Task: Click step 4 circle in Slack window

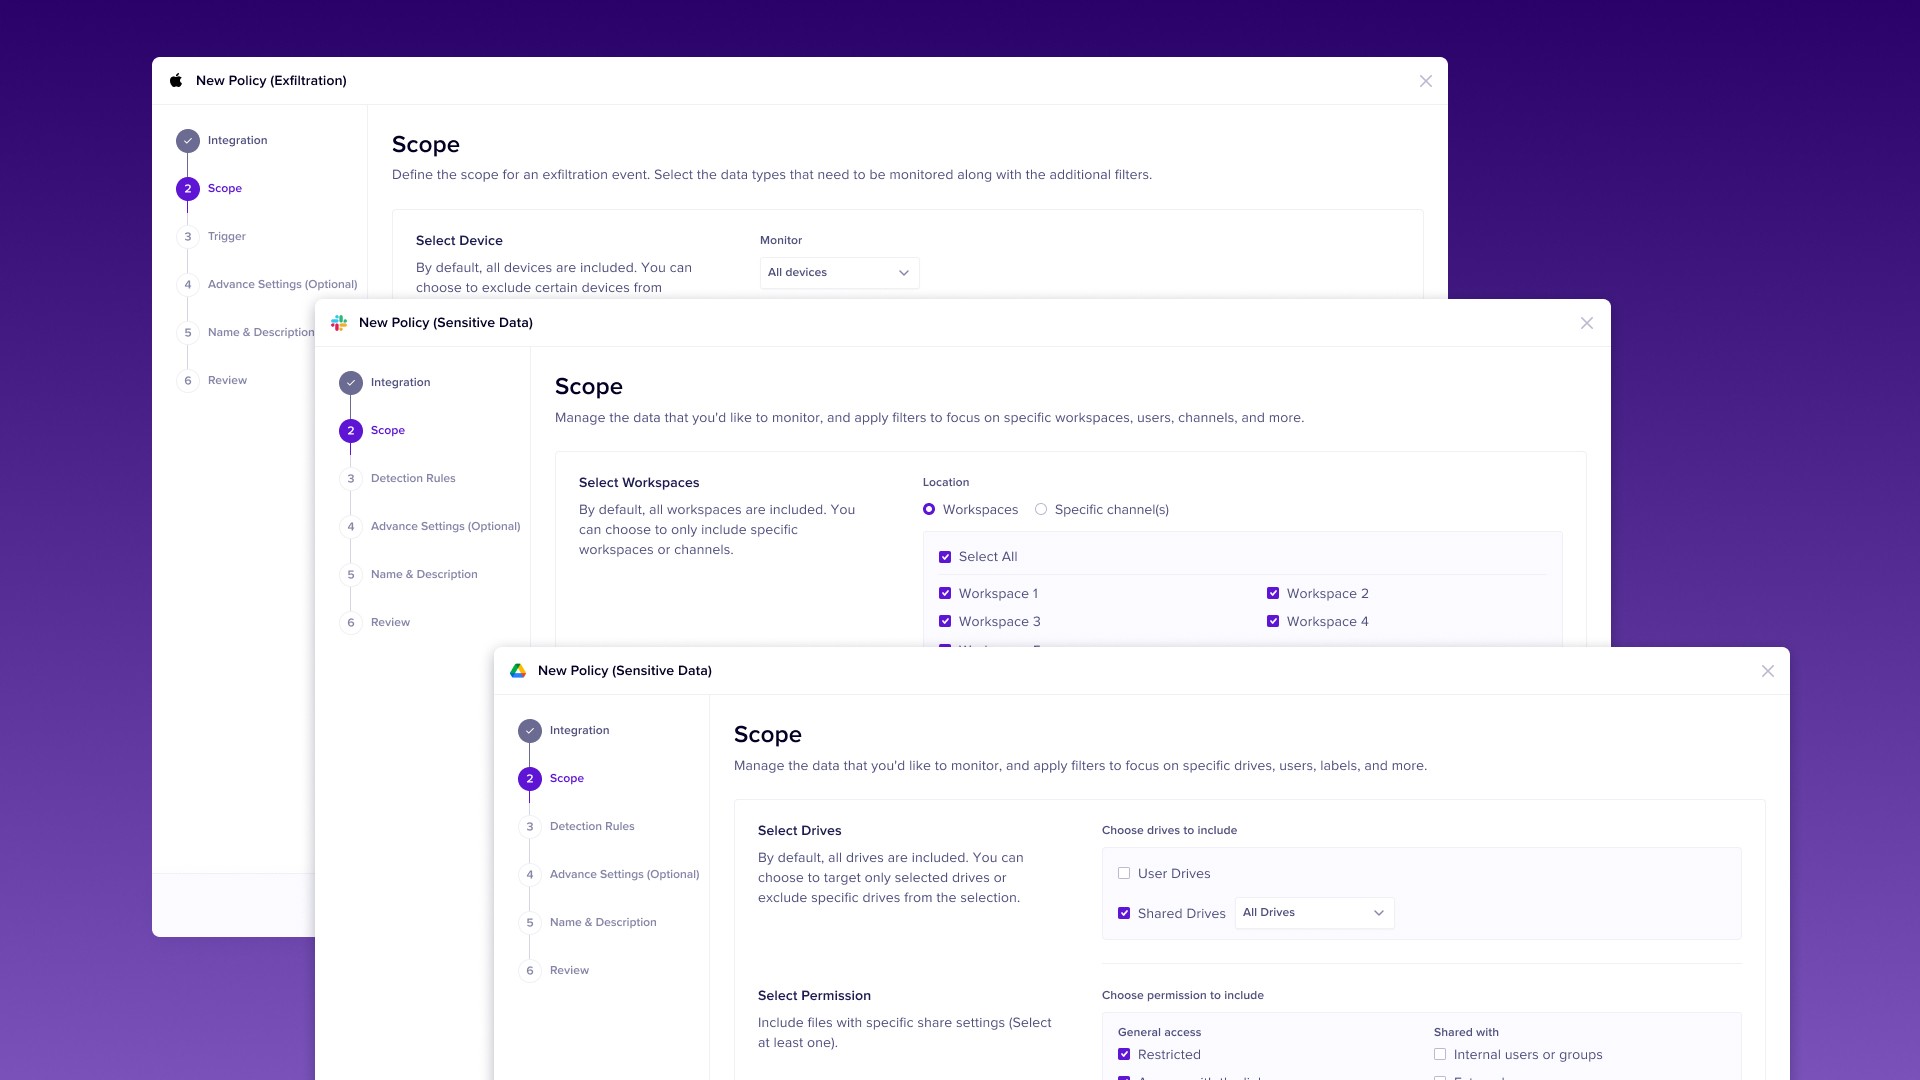Action: click(350, 527)
